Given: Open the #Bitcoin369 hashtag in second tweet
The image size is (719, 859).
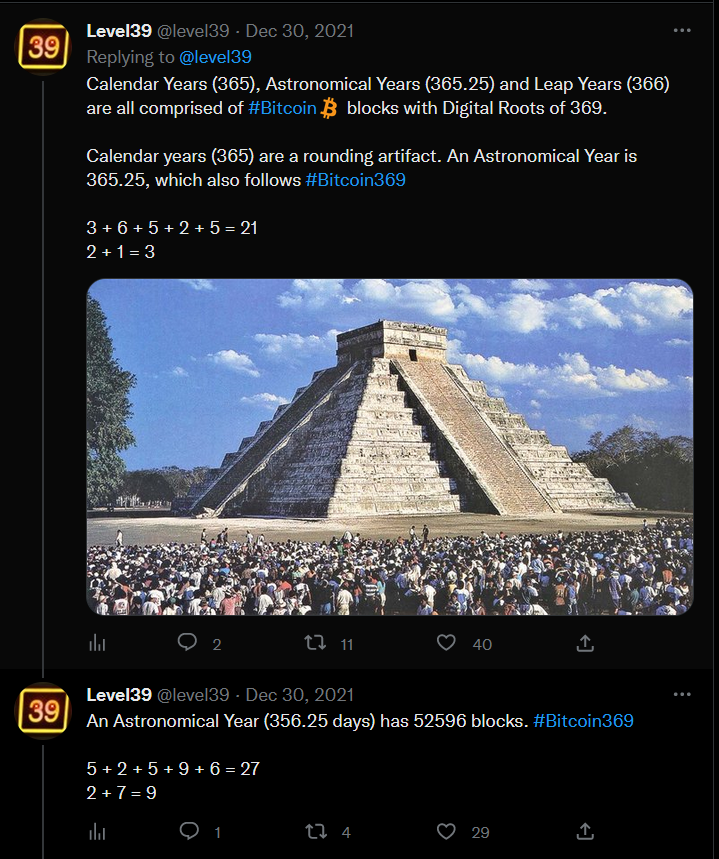Looking at the screenshot, I should coord(583,720).
